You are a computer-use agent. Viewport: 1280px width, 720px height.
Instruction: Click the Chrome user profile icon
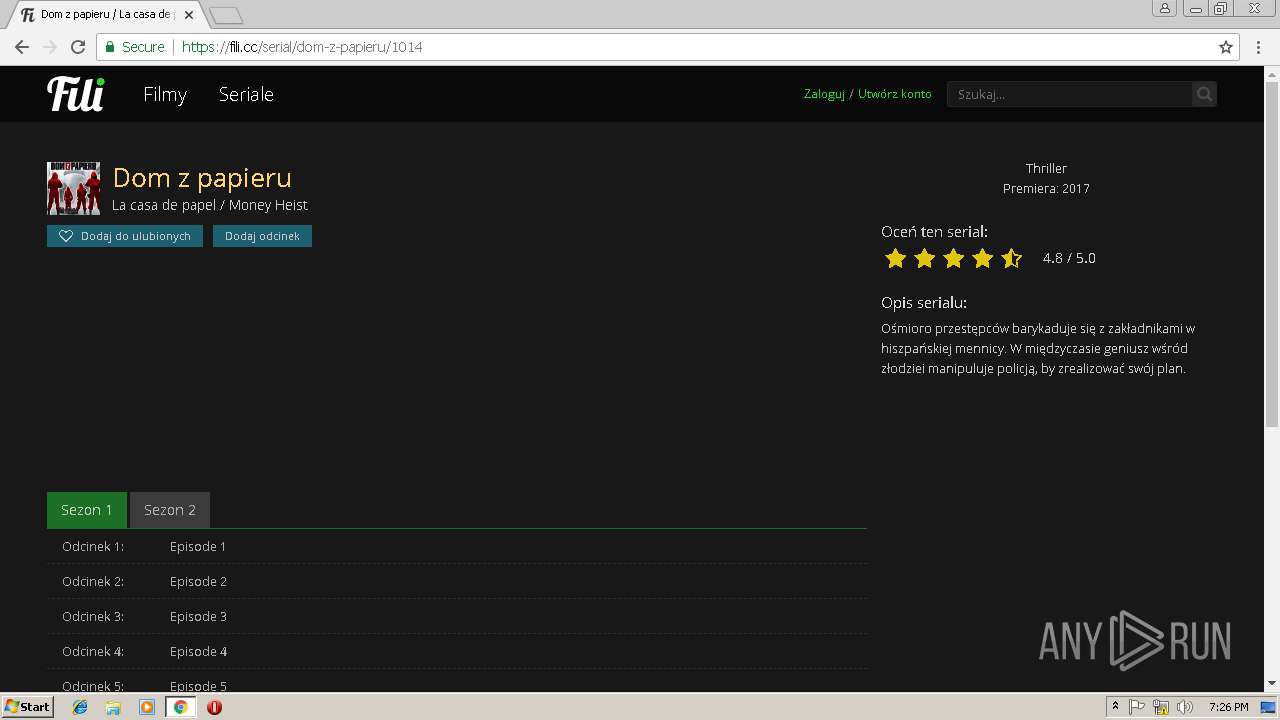1165,8
